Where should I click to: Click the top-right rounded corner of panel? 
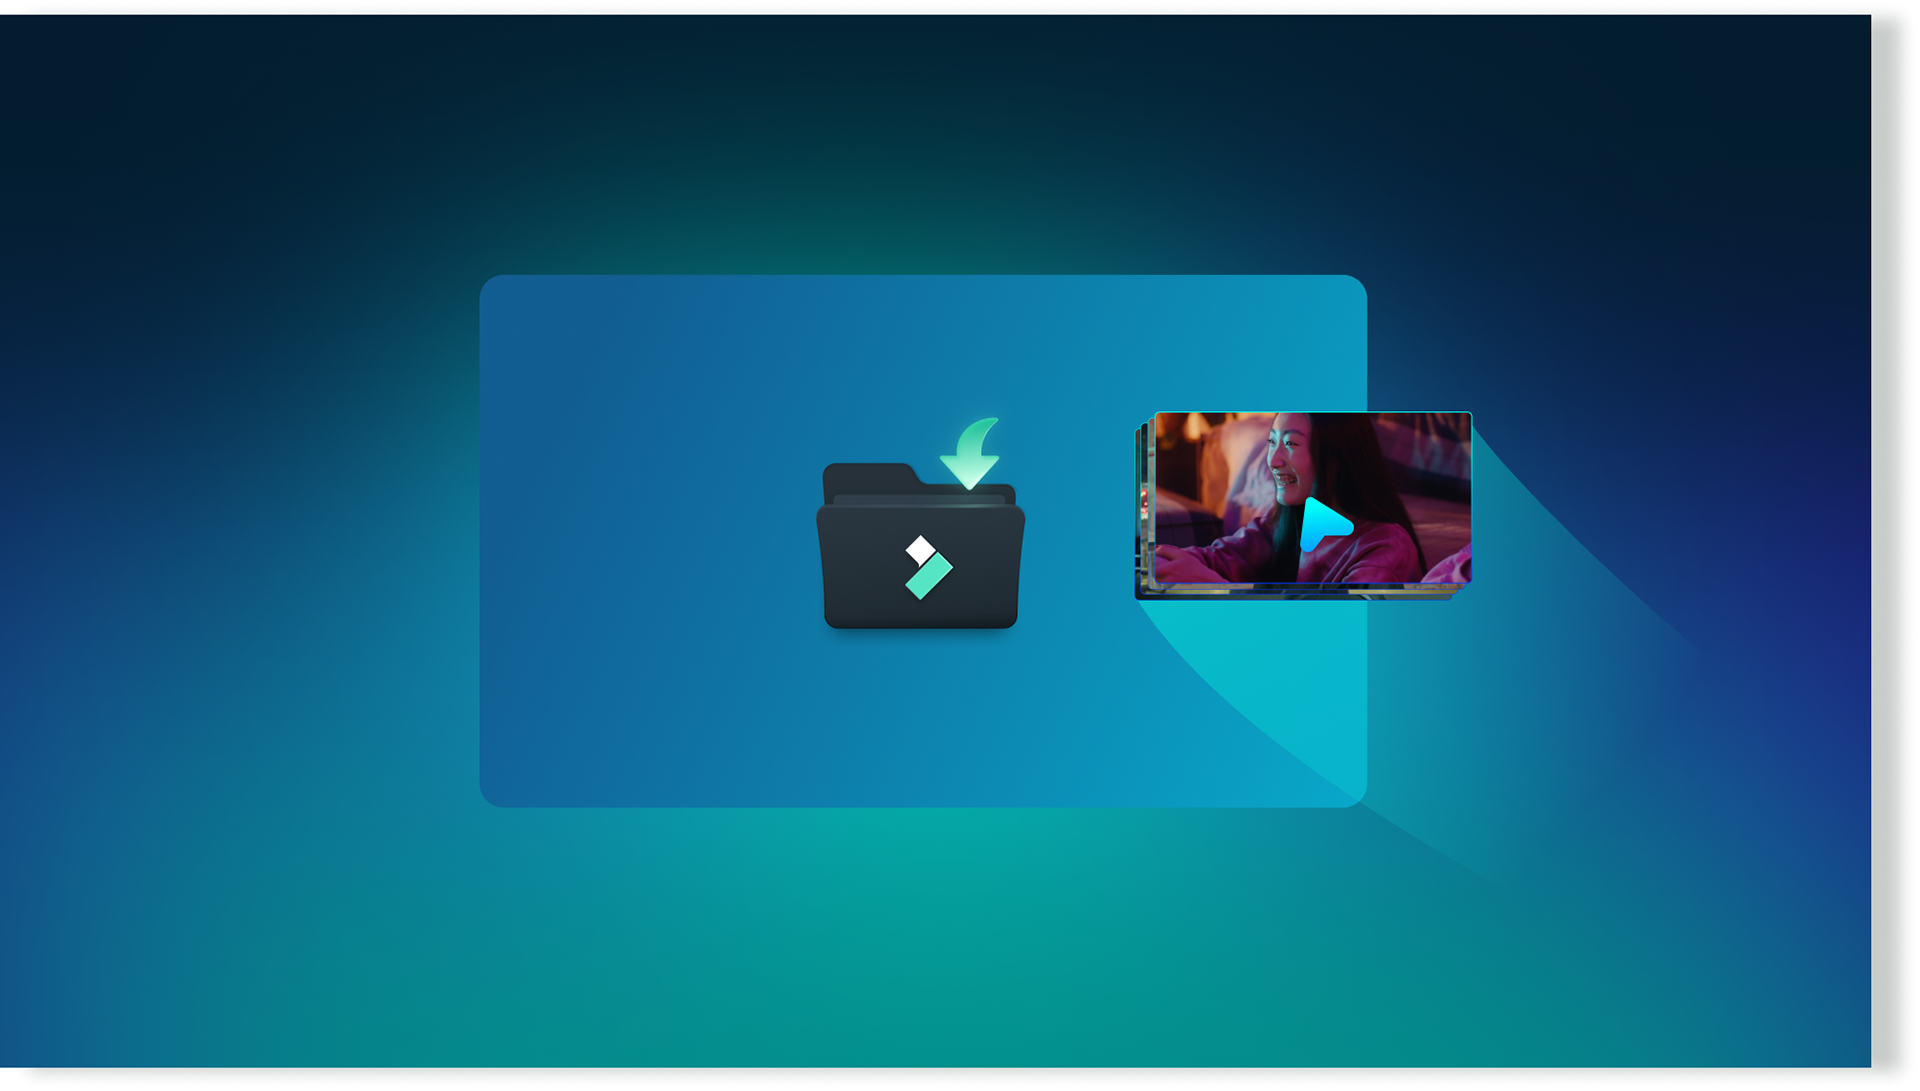pyautogui.click(x=1356, y=286)
